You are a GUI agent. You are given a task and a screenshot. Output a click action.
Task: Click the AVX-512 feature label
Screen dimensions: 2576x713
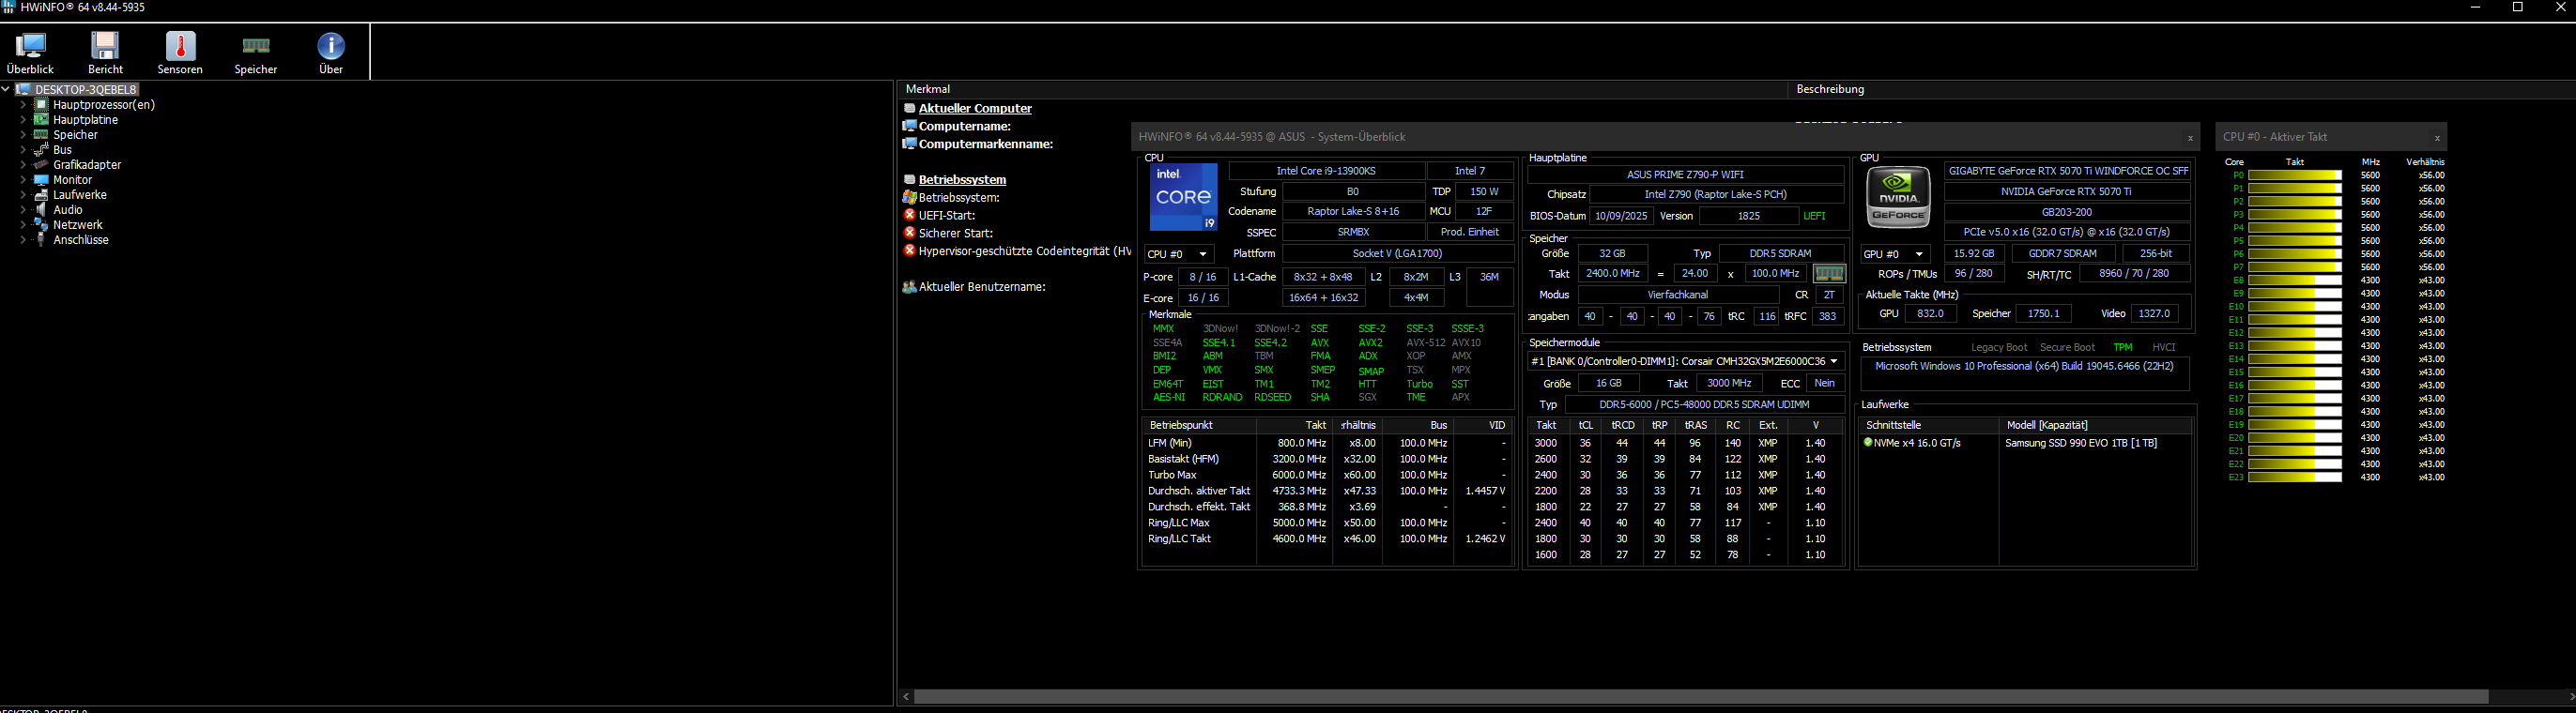[1425, 342]
